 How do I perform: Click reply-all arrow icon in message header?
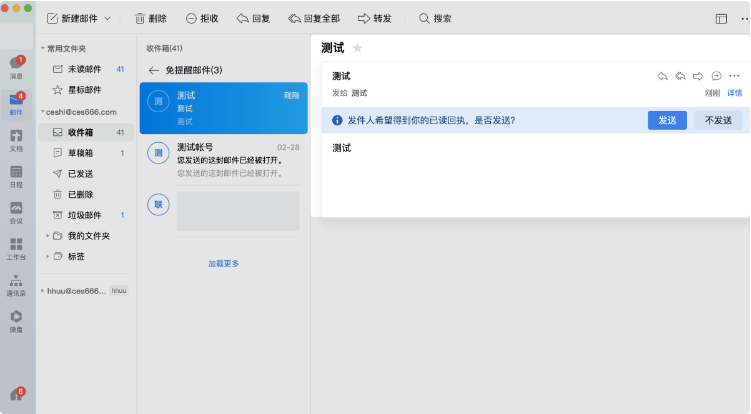[x=680, y=76]
